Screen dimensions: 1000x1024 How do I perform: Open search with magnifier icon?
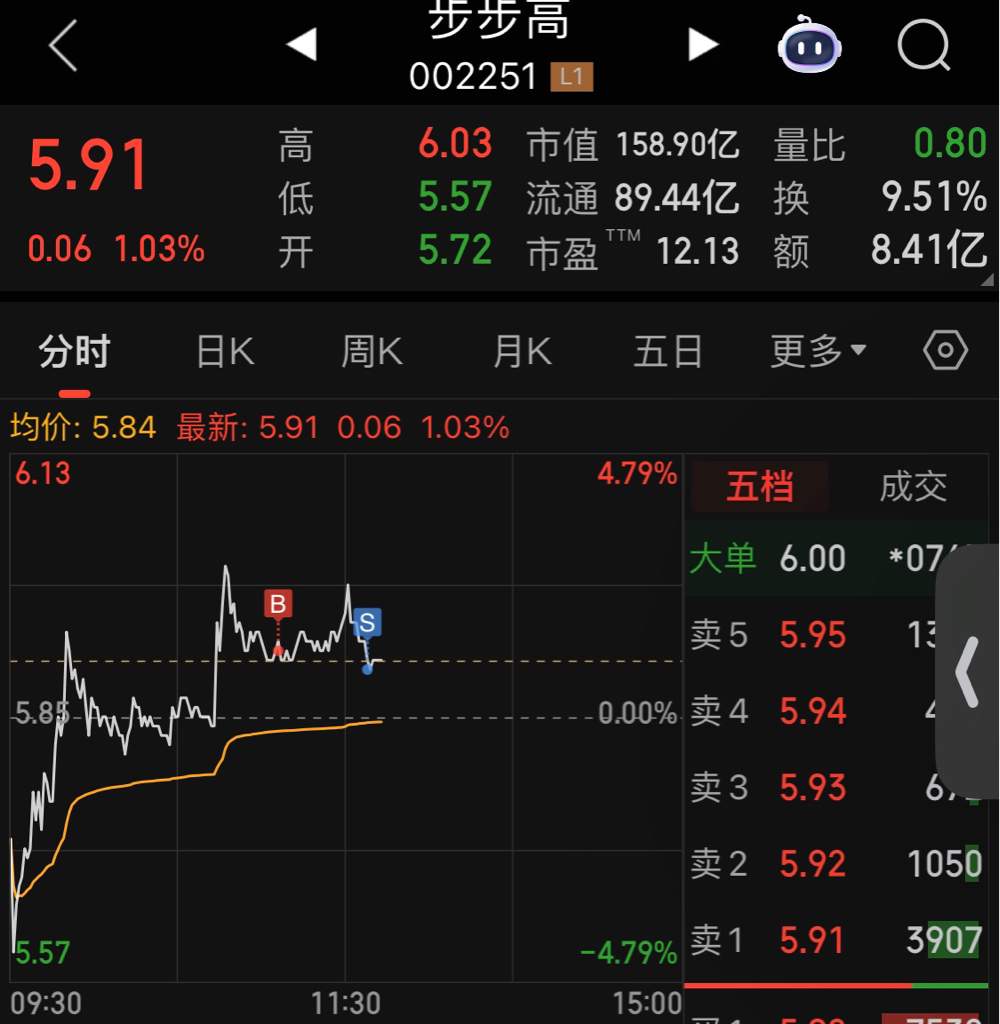[x=924, y=45]
